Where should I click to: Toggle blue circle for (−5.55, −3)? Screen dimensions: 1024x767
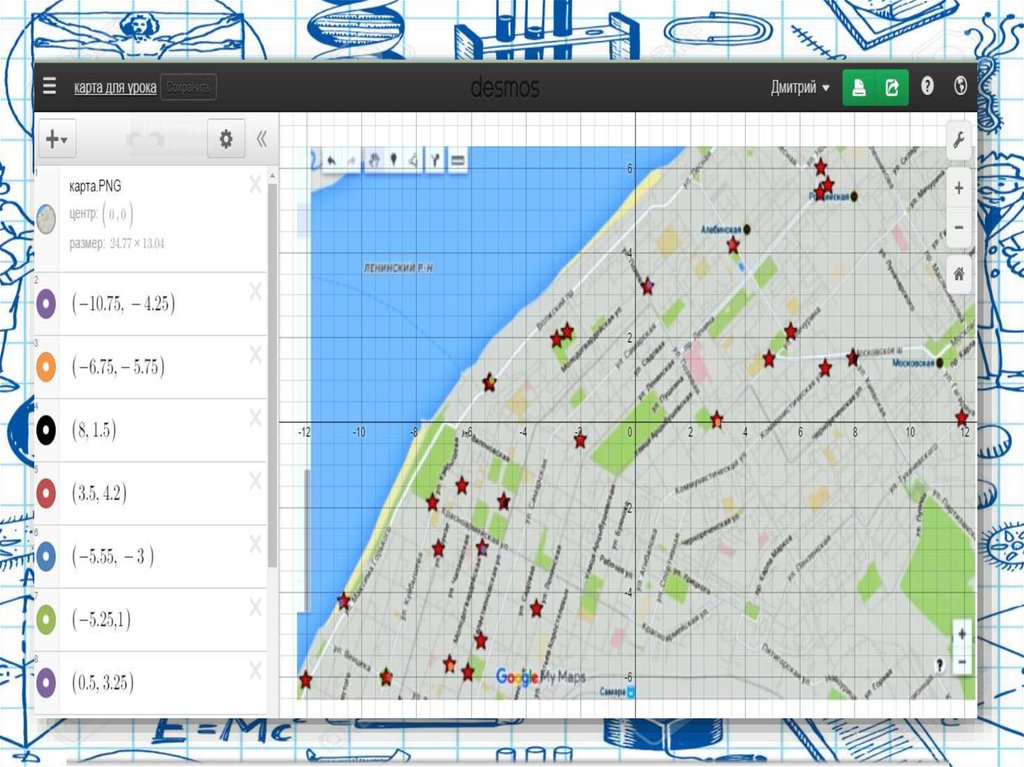pyautogui.click(x=46, y=557)
